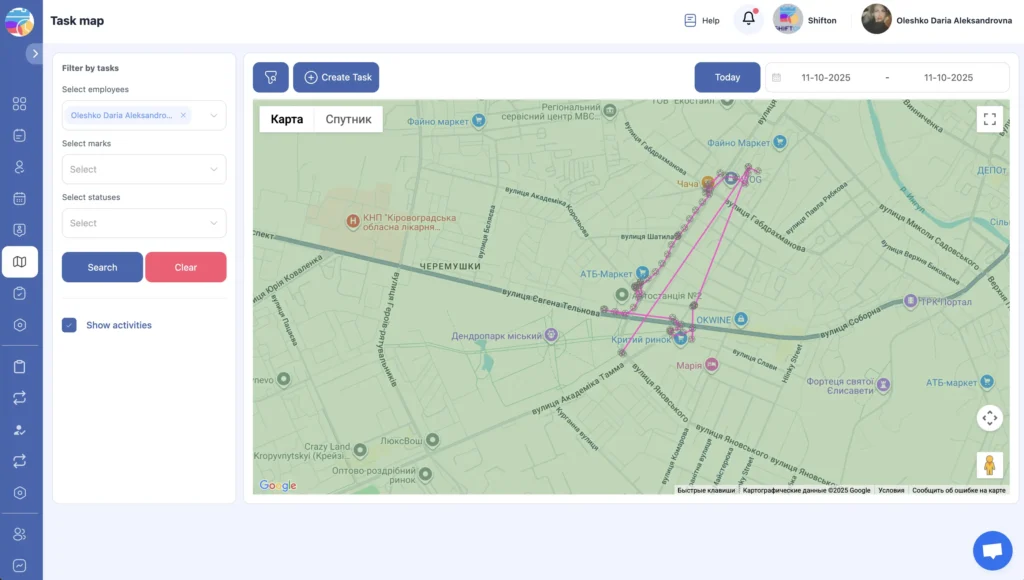Open the map panel icon in sidebar
This screenshot has width=1024, height=580.
[x=20, y=261]
